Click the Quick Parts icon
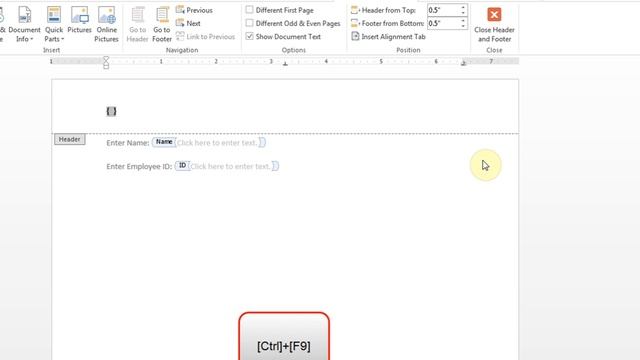The width and height of the screenshot is (640, 360). (54, 15)
